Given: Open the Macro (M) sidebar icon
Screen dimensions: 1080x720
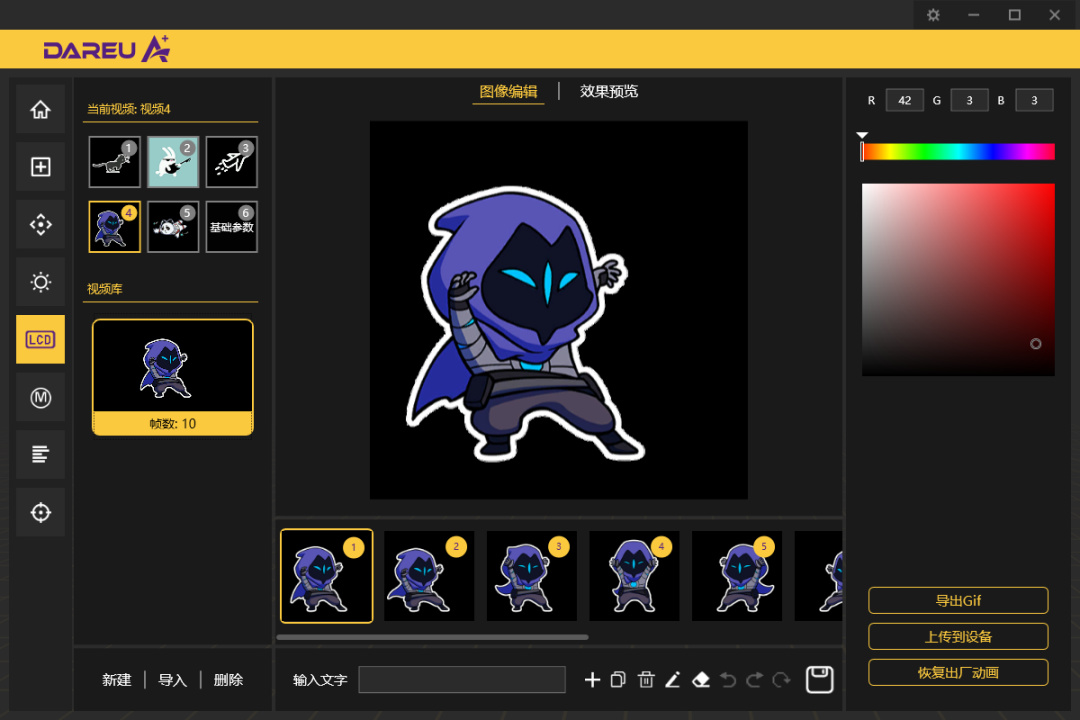Looking at the screenshot, I should click(41, 398).
